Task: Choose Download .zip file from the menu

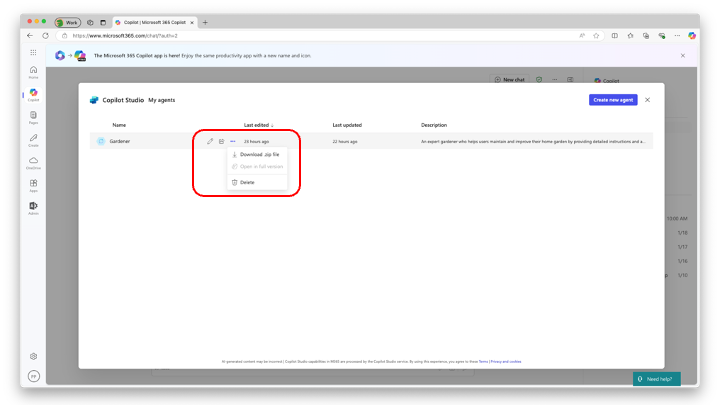Action: tap(257, 154)
